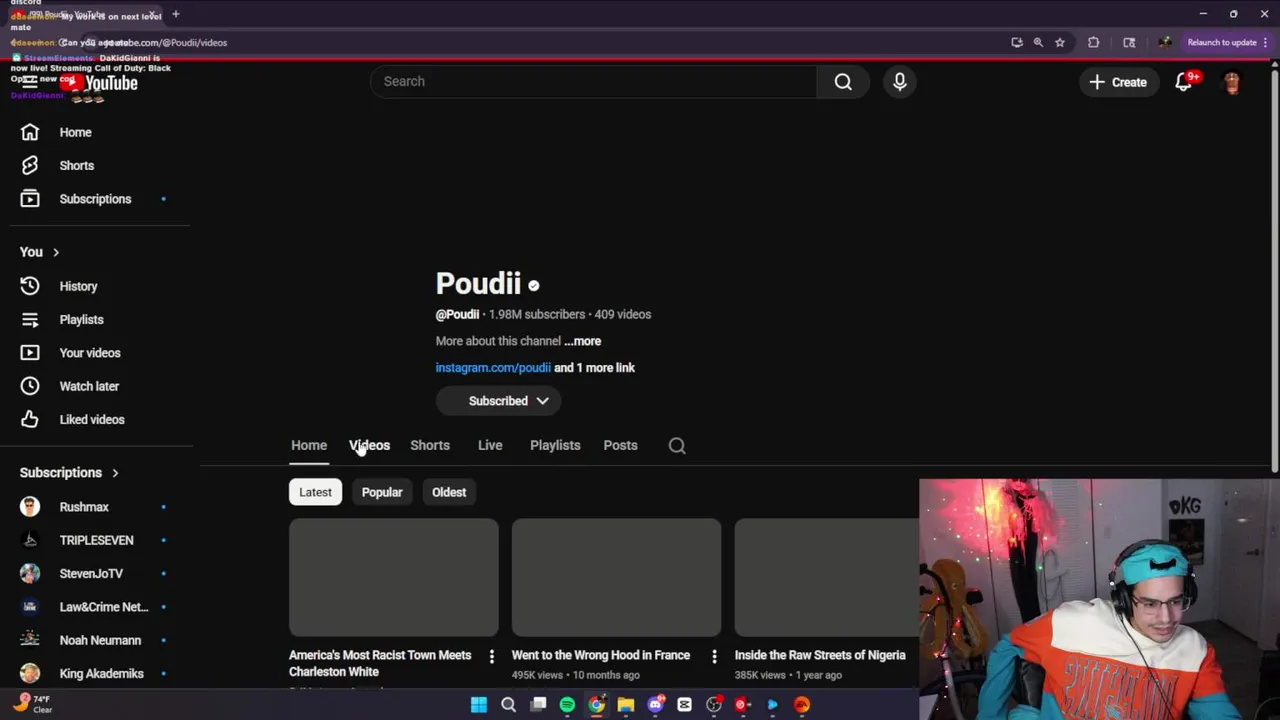Click the magnifier search button
The height and width of the screenshot is (720, 1280).
point(843,81)
